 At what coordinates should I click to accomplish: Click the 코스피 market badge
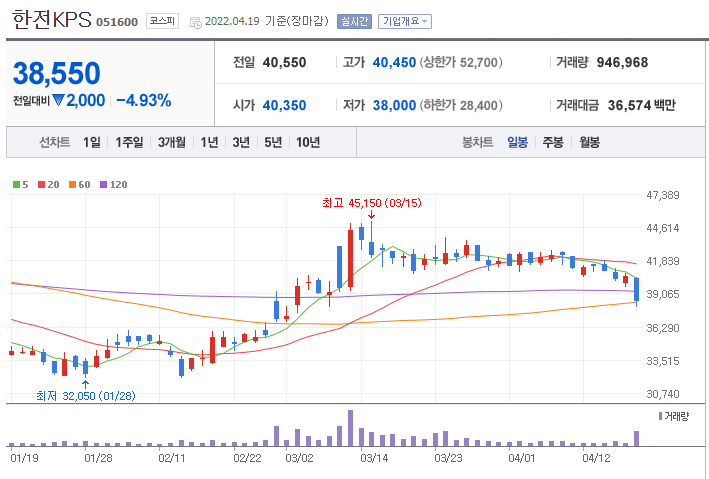coord(162,21)
